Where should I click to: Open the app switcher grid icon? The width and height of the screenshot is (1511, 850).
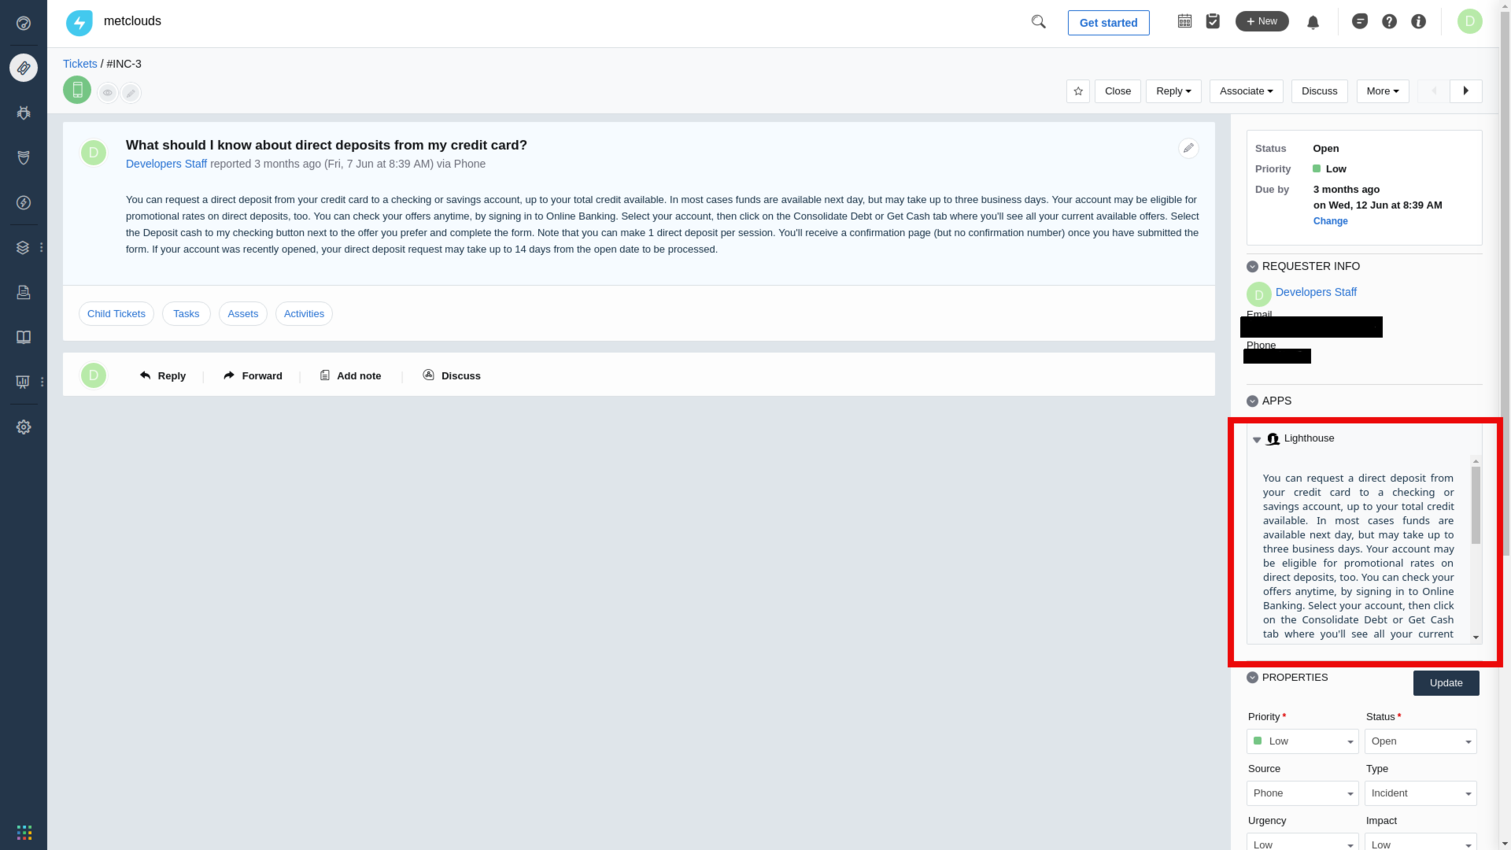[x=24, y=832]
